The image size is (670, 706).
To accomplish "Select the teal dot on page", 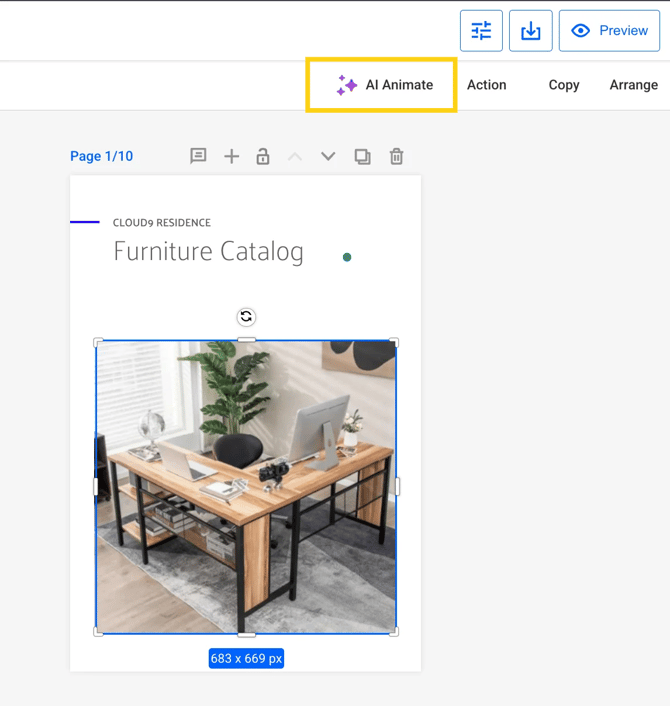I will pos(347,257).
